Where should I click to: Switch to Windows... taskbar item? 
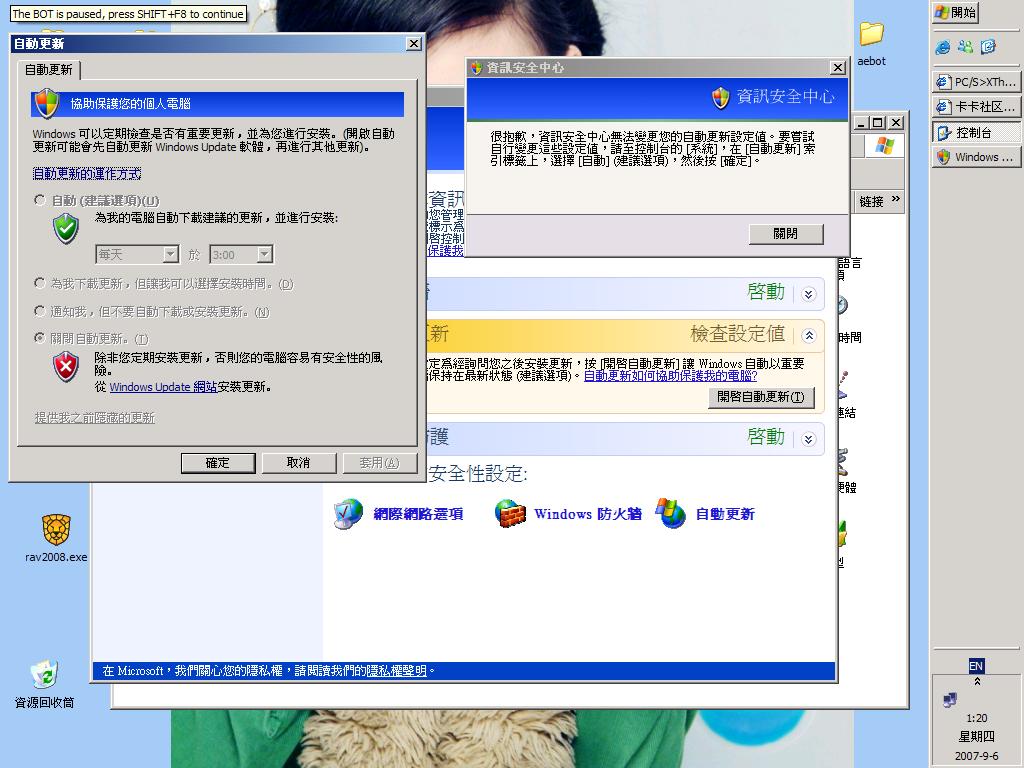(976, 157)
